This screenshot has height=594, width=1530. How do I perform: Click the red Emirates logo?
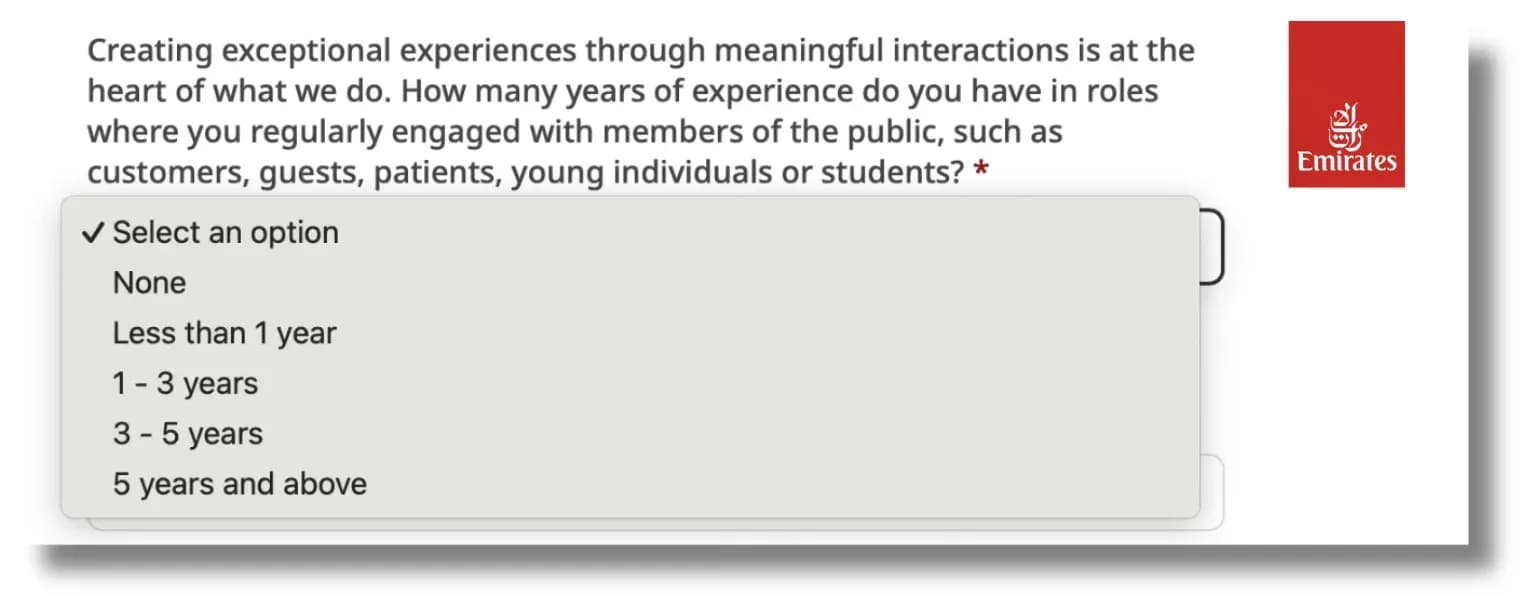[1346, 104]
